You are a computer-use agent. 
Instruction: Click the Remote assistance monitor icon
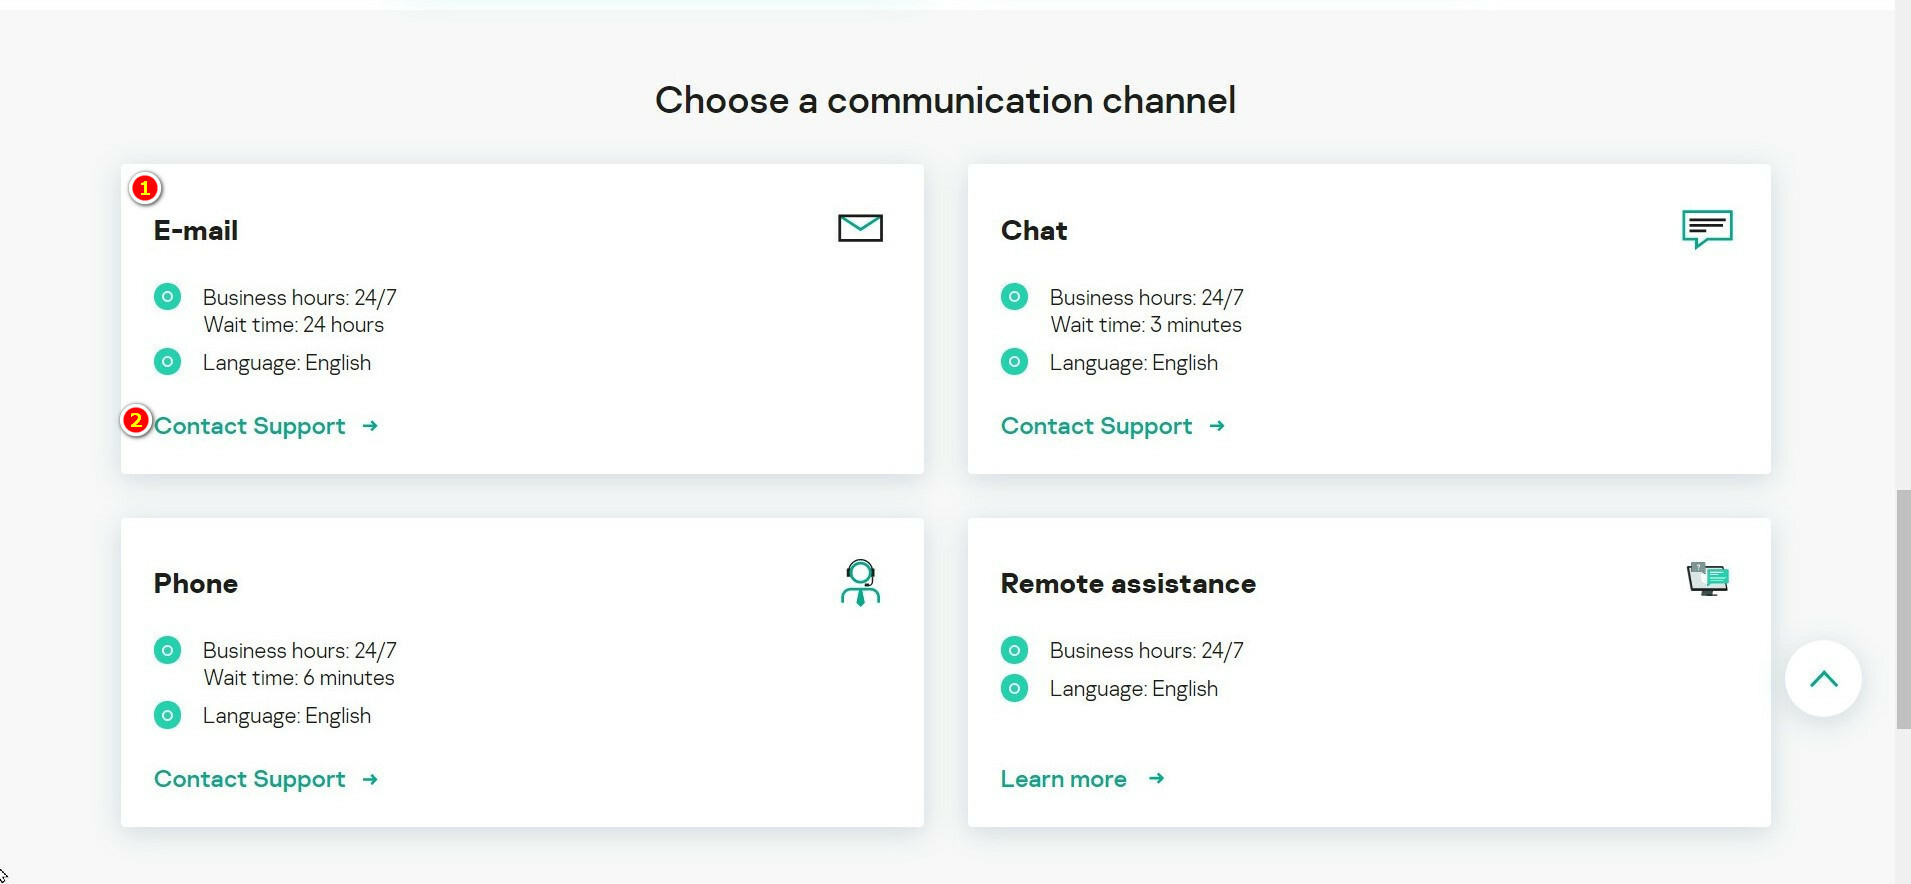pos(1708,579)
